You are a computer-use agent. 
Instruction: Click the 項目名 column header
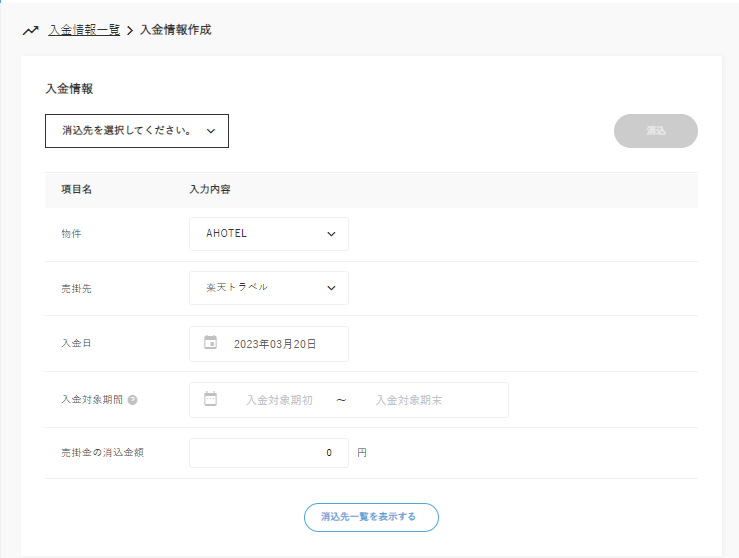point(76,189)
